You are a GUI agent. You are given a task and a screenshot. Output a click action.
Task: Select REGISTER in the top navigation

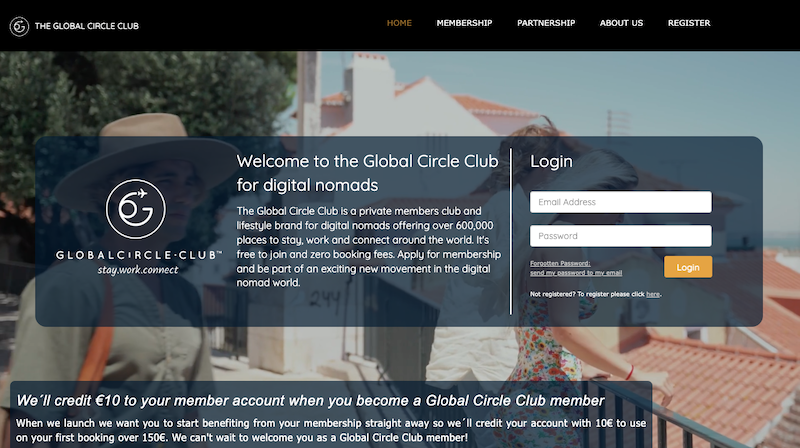pos(689,23)
